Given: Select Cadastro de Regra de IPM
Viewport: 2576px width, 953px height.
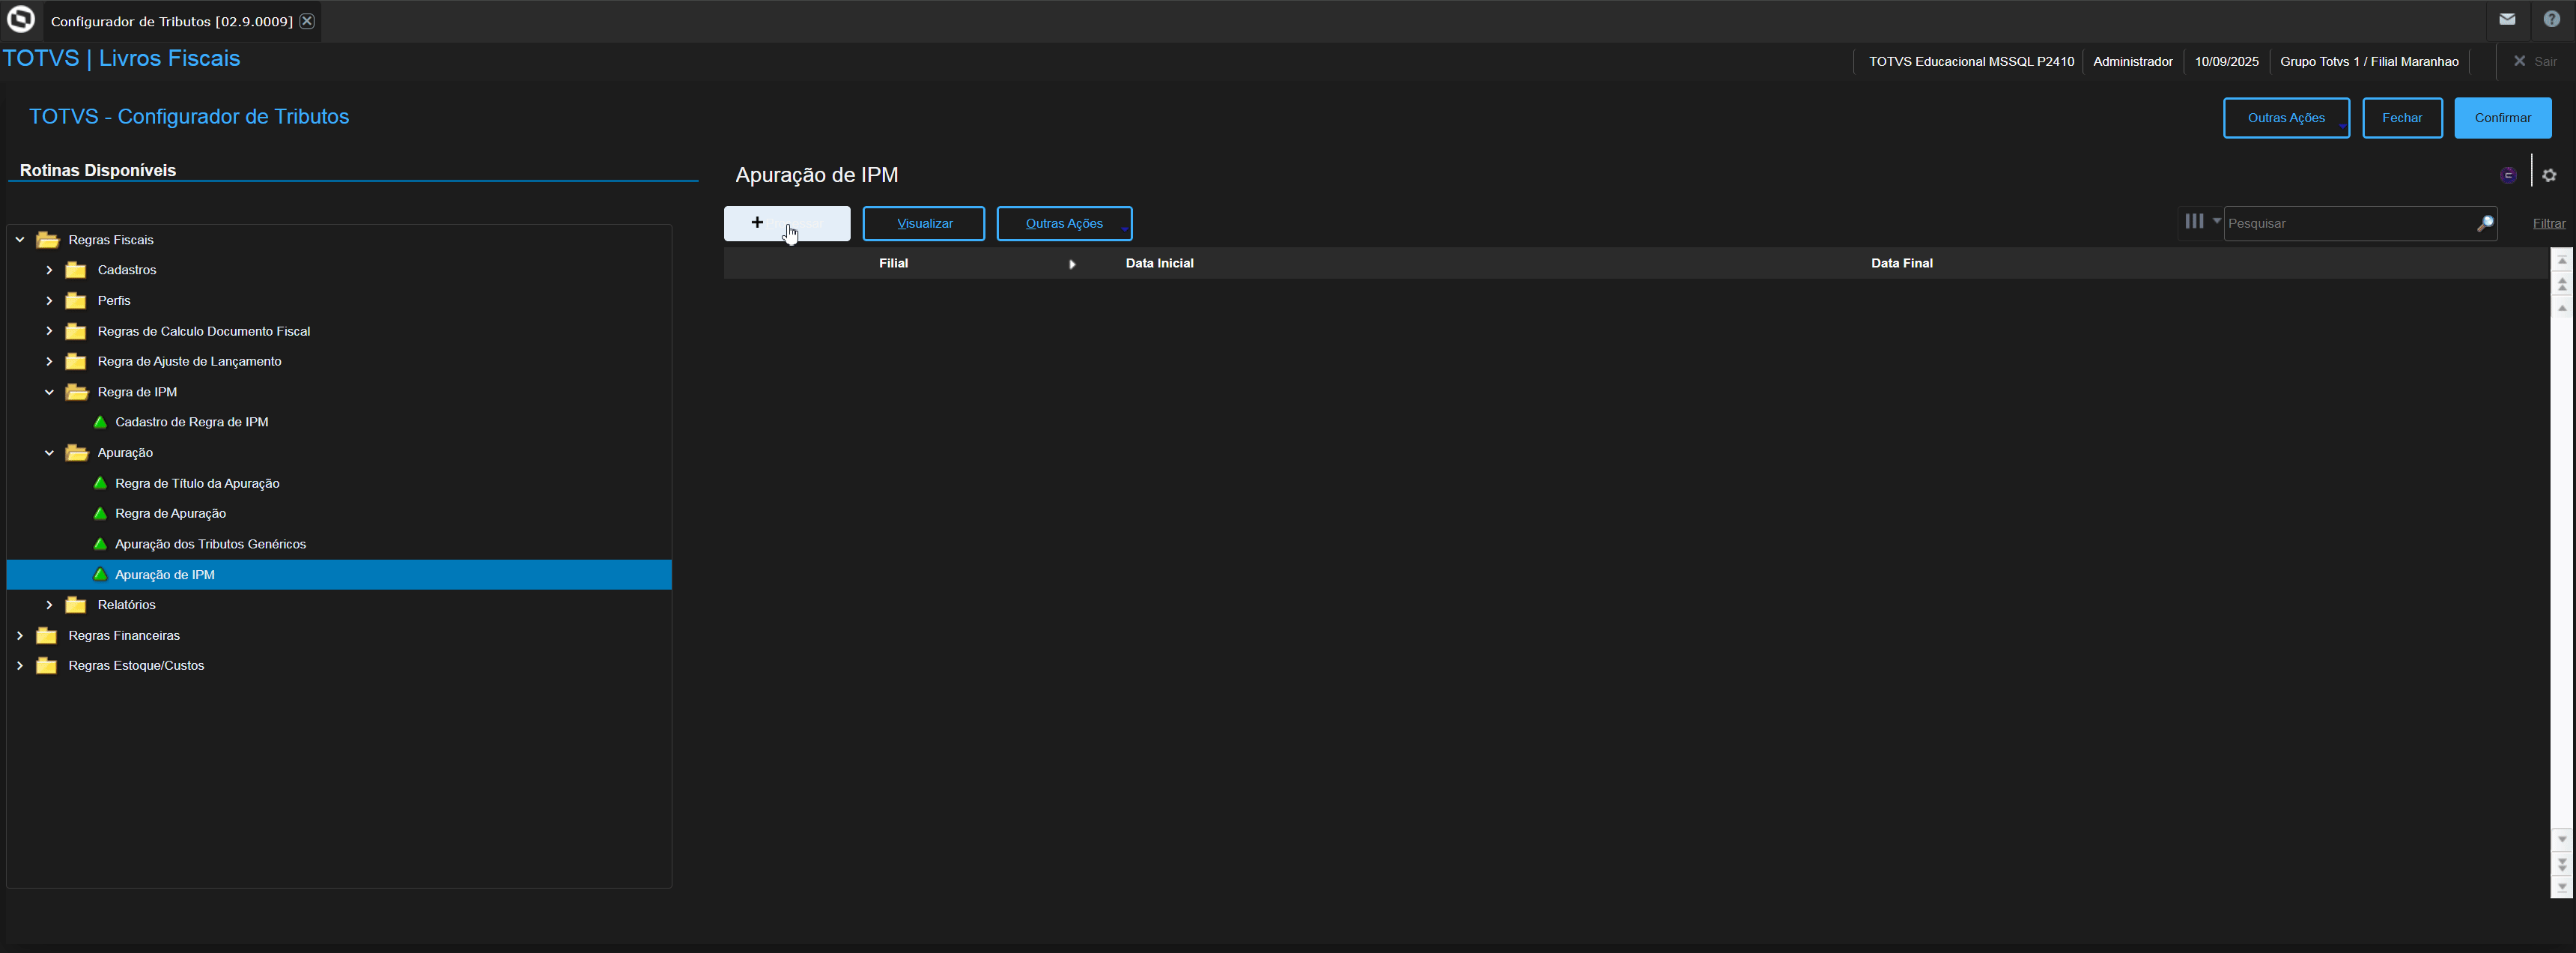Looking at the screenshot, I should [x=191, y=422].
